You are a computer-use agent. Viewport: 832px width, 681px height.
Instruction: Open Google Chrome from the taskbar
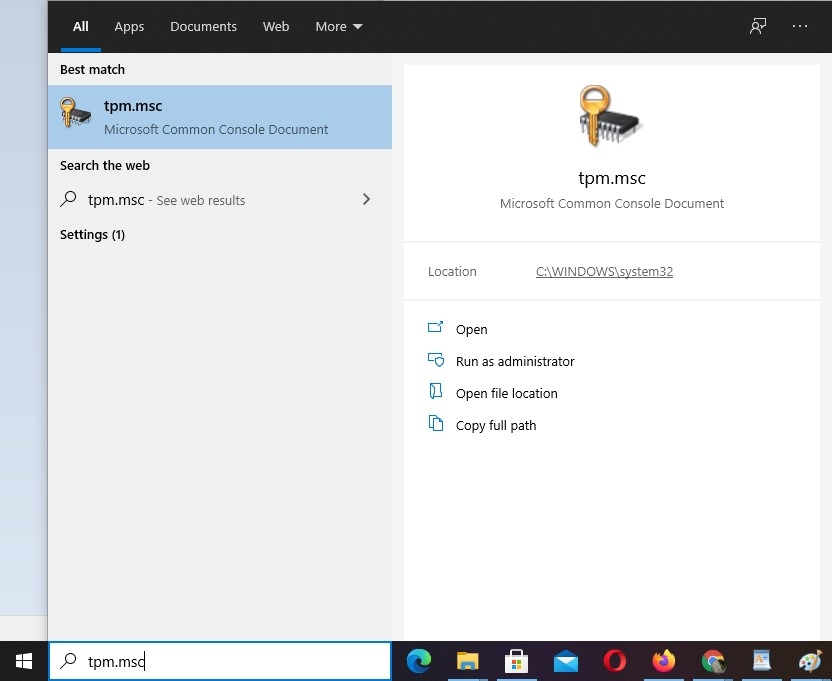[712, 661]
